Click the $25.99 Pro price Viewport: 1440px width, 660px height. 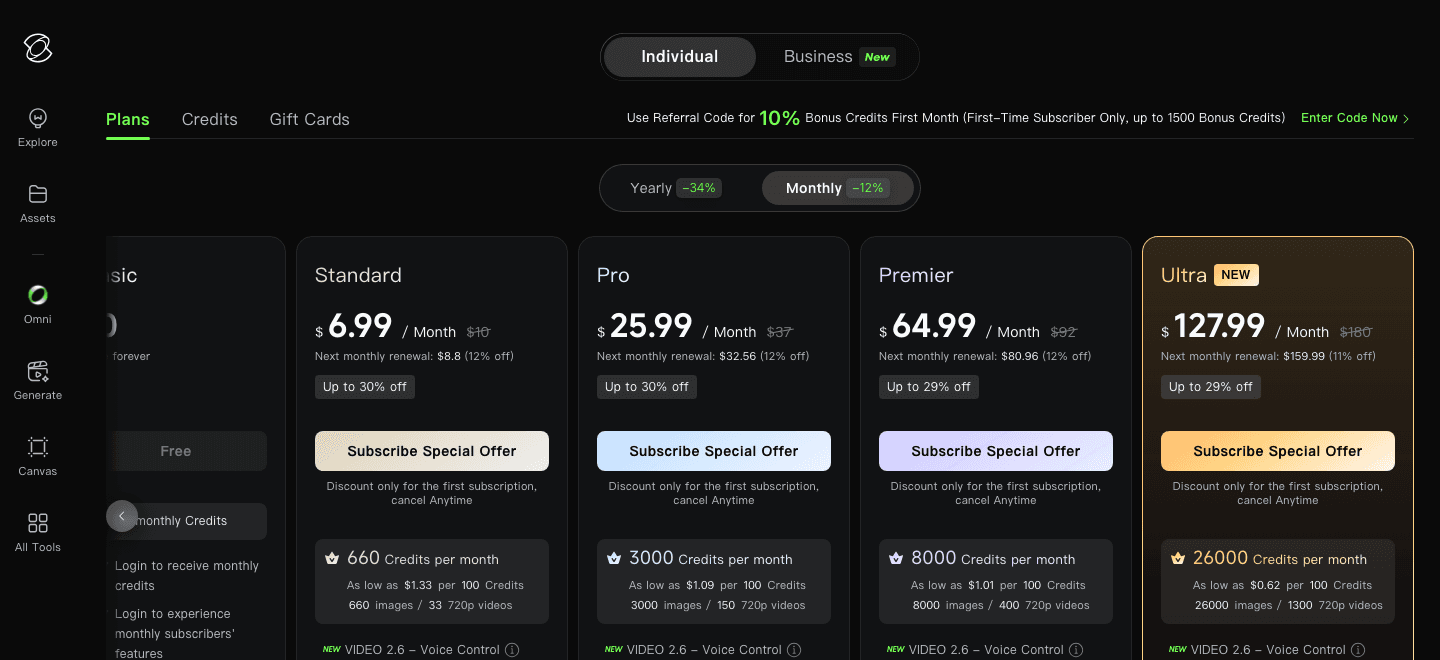click(x=645, y=326)
